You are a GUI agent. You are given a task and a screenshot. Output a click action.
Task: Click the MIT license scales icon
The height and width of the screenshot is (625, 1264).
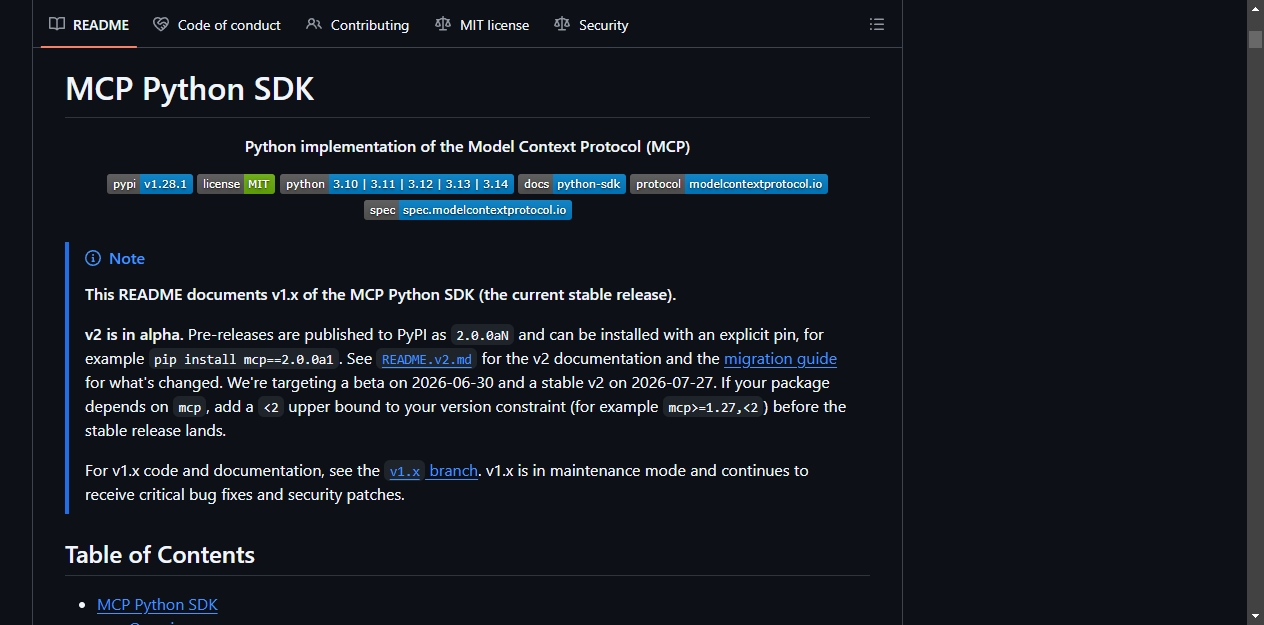443,25
